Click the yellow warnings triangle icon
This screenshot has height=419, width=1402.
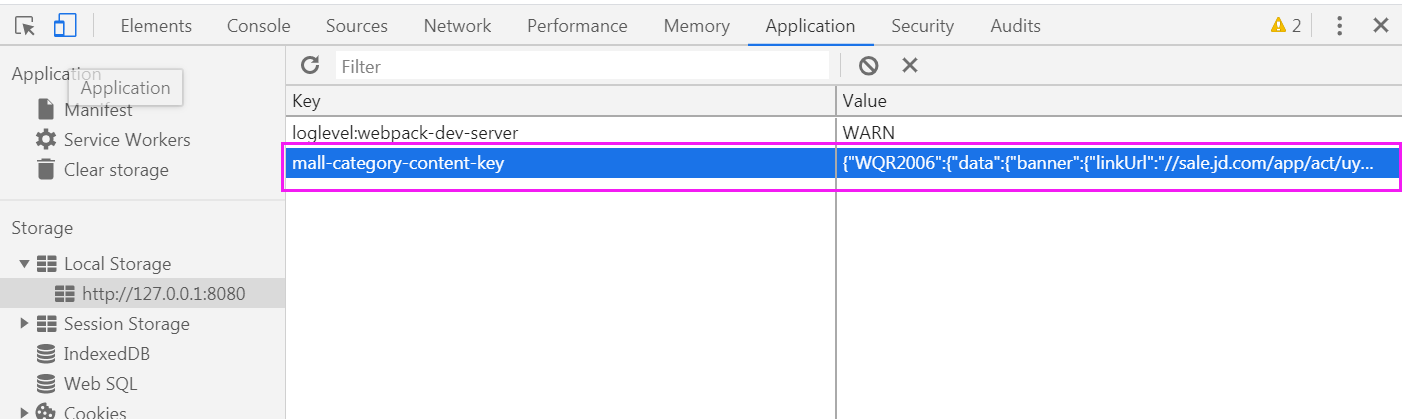[1278, 26]
